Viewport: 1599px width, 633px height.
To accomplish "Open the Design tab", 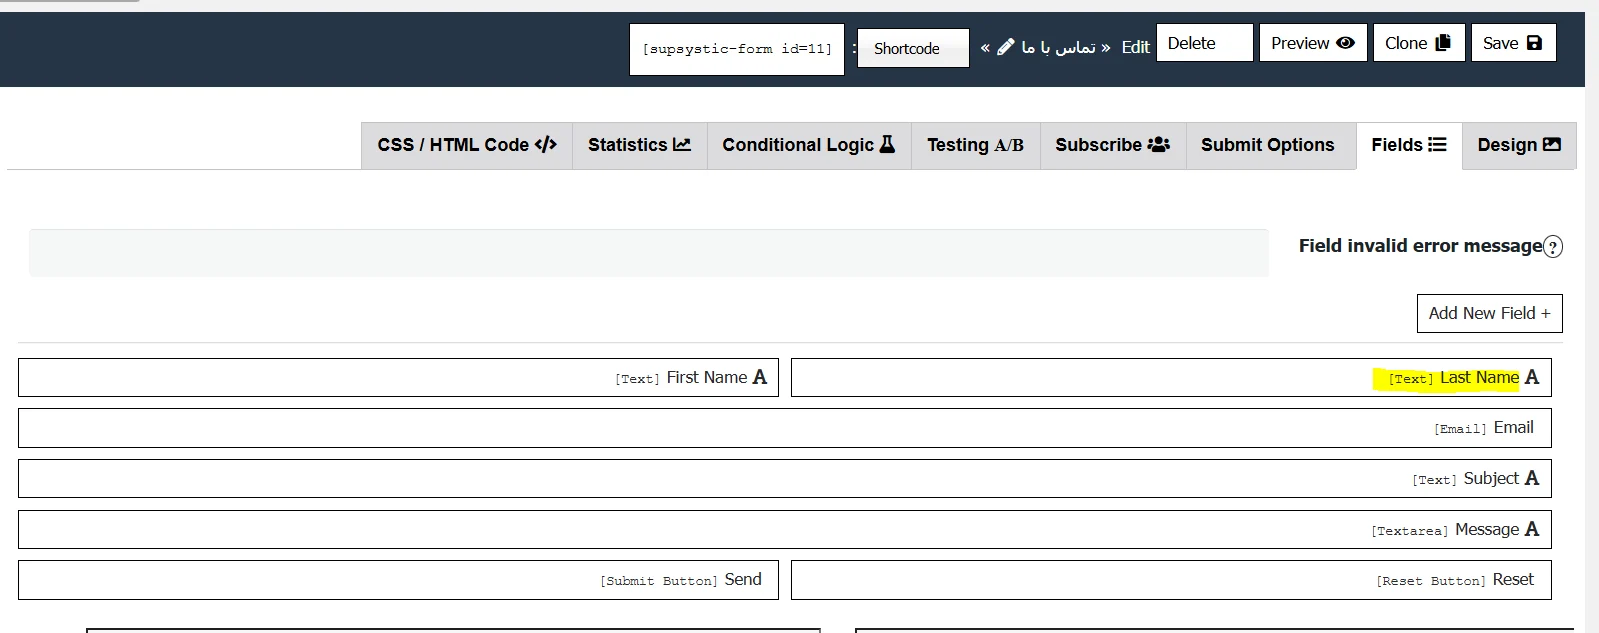I will pyautogui.click(x=1518, y=145).
